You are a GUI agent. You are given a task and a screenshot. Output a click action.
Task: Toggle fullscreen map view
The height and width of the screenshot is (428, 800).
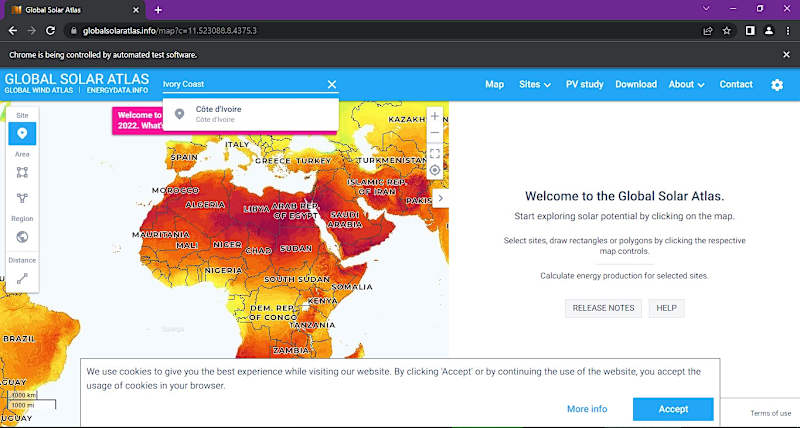(434, 154)
